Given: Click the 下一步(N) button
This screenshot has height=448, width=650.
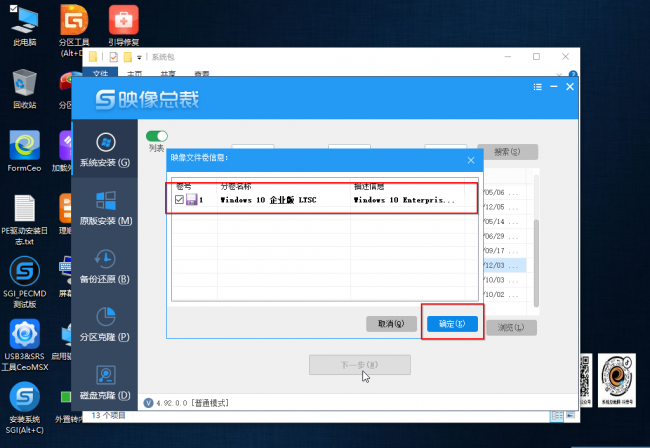Looking at the screenshot, I should (360, 365).
